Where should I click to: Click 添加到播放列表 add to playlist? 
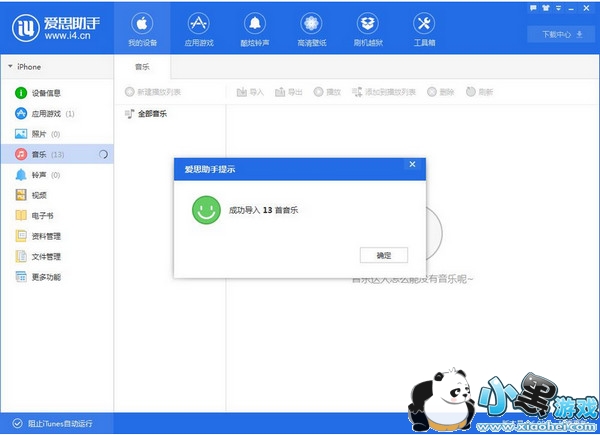click(x=384, y=92)
